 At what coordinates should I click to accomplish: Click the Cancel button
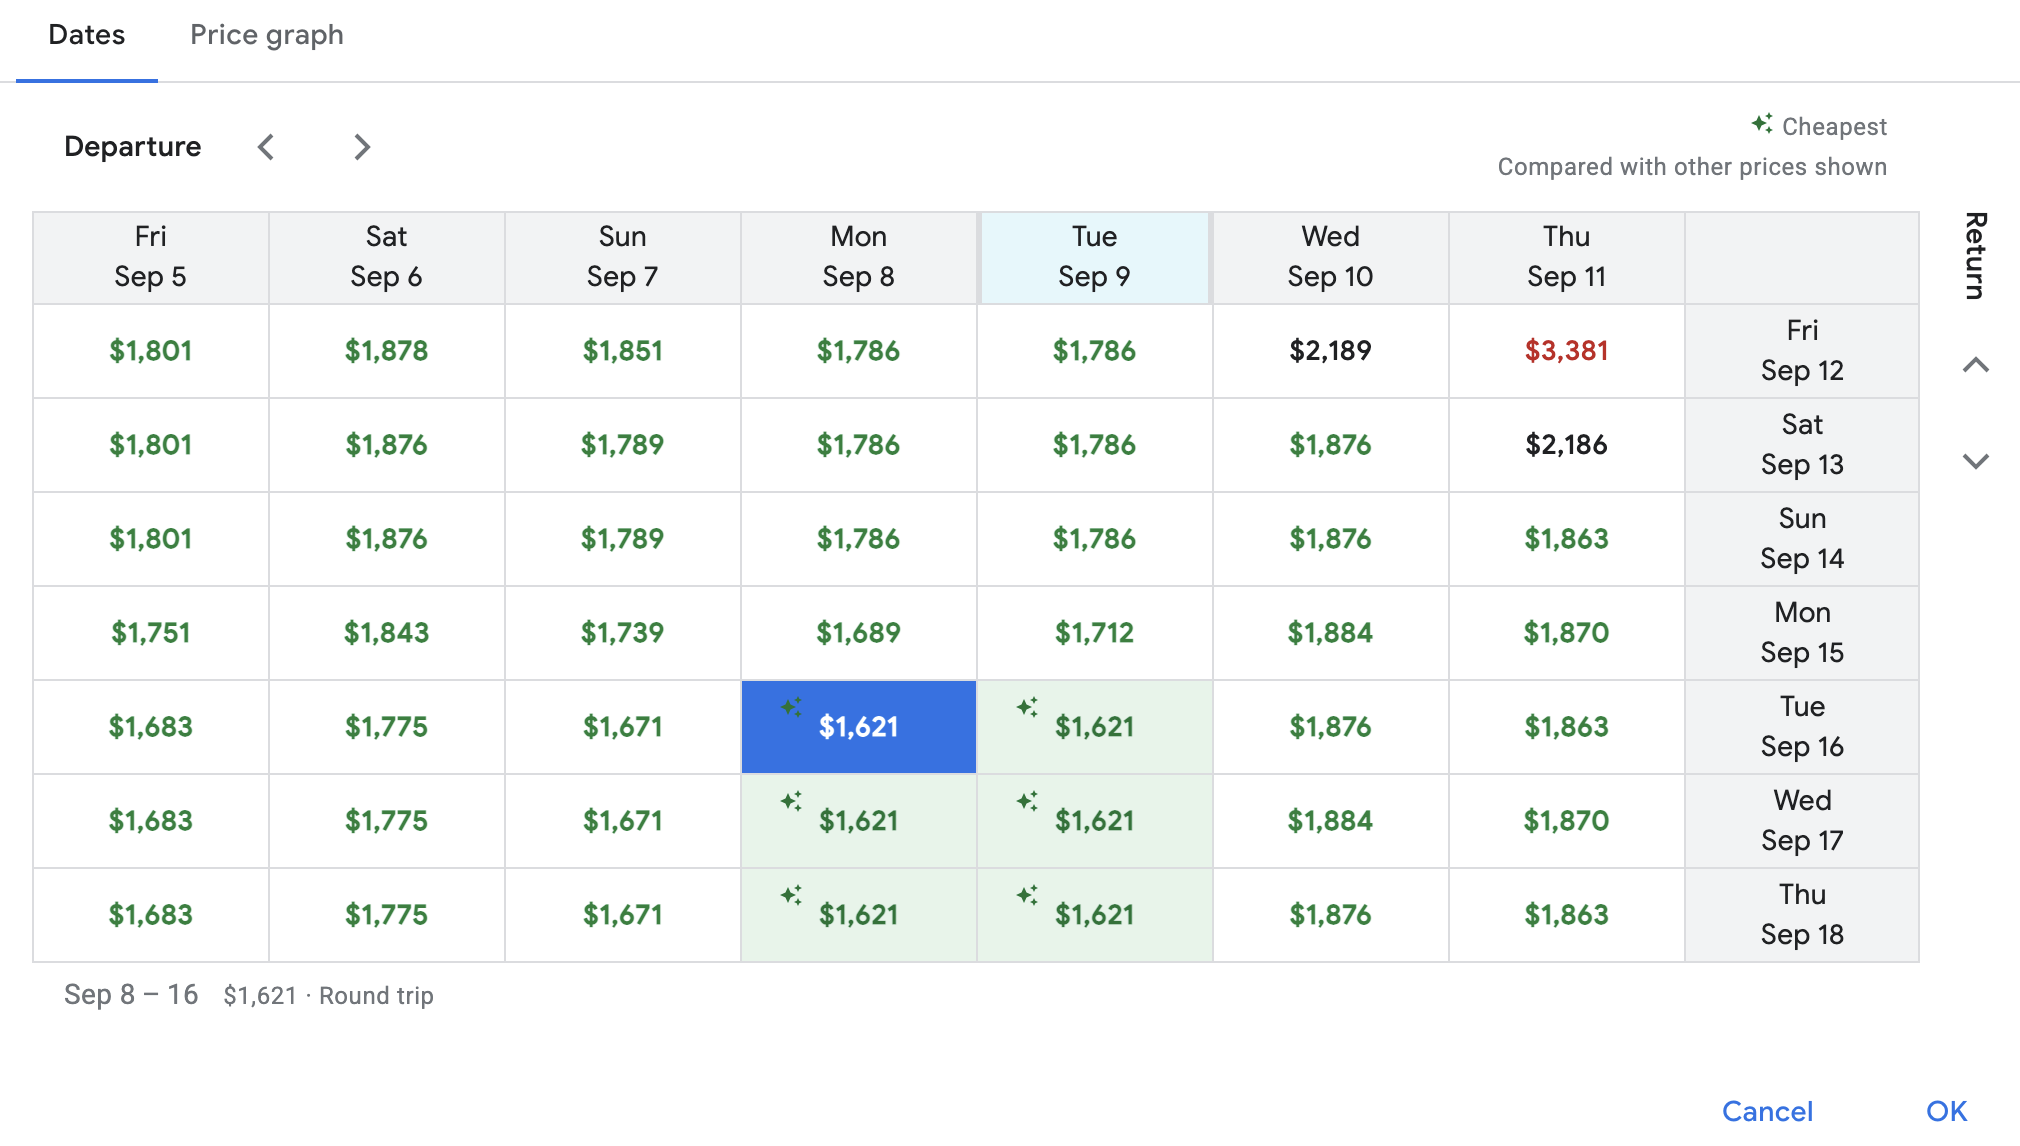tap(1767, 1111)
